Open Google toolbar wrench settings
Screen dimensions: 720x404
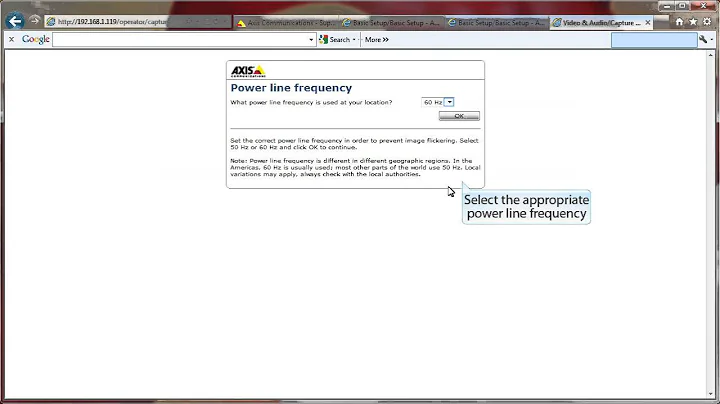pos(703,39)
